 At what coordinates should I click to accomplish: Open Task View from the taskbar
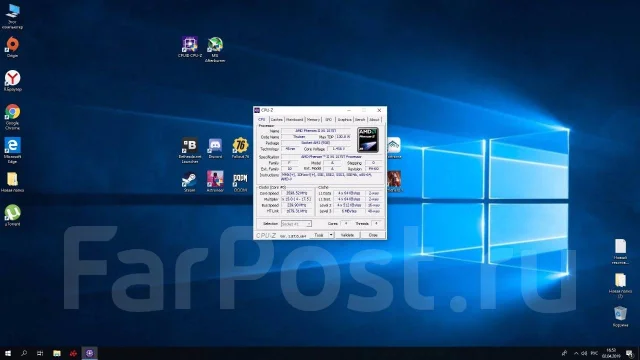point(40,353)
